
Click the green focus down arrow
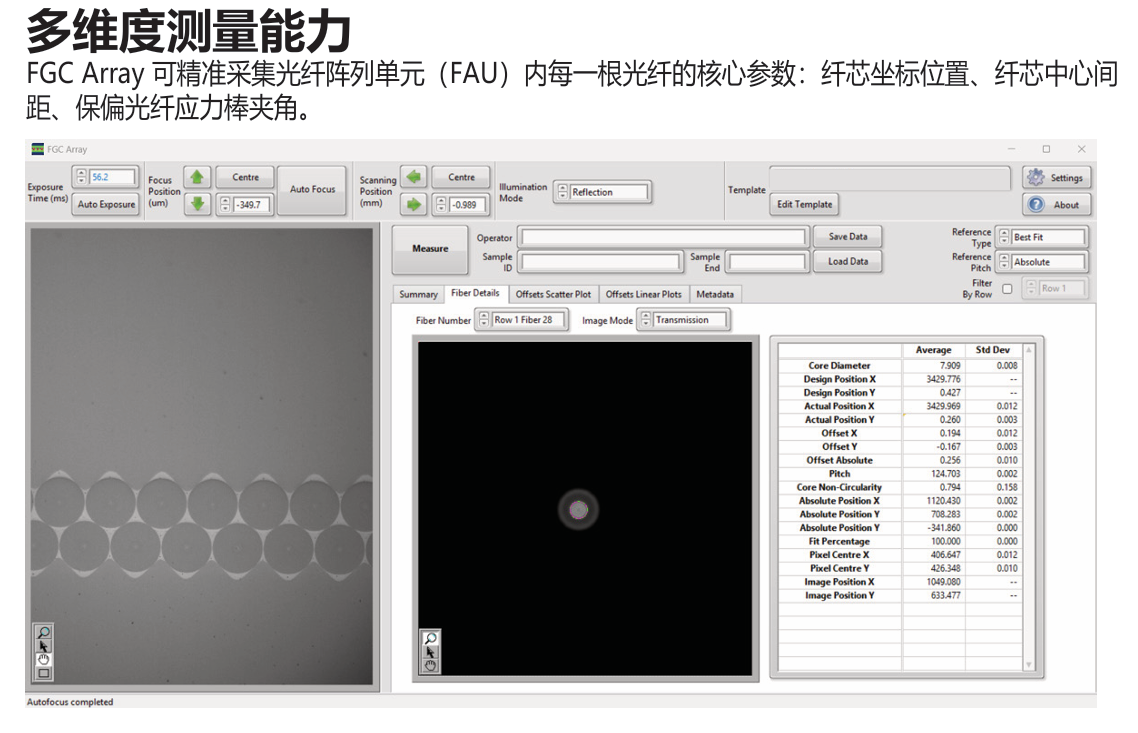tap(197, 205)
